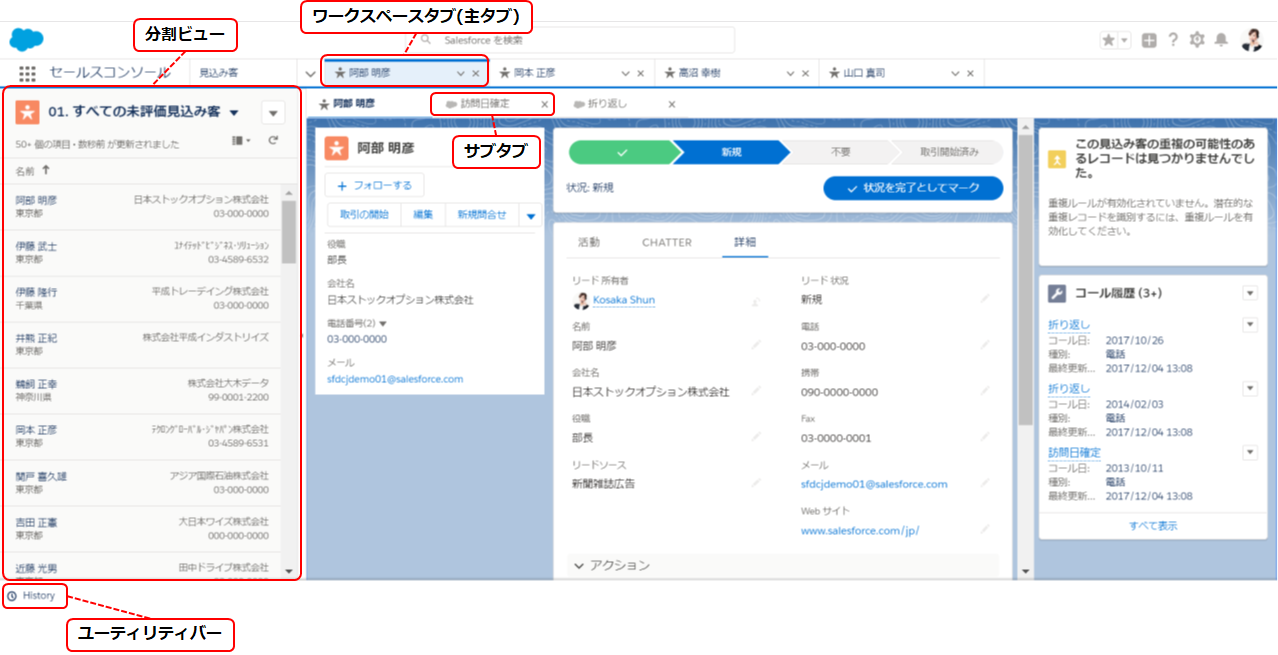Open global actions with the plus icon
The width and height of the screenshot is (1278, 655).
[1149, 38]
